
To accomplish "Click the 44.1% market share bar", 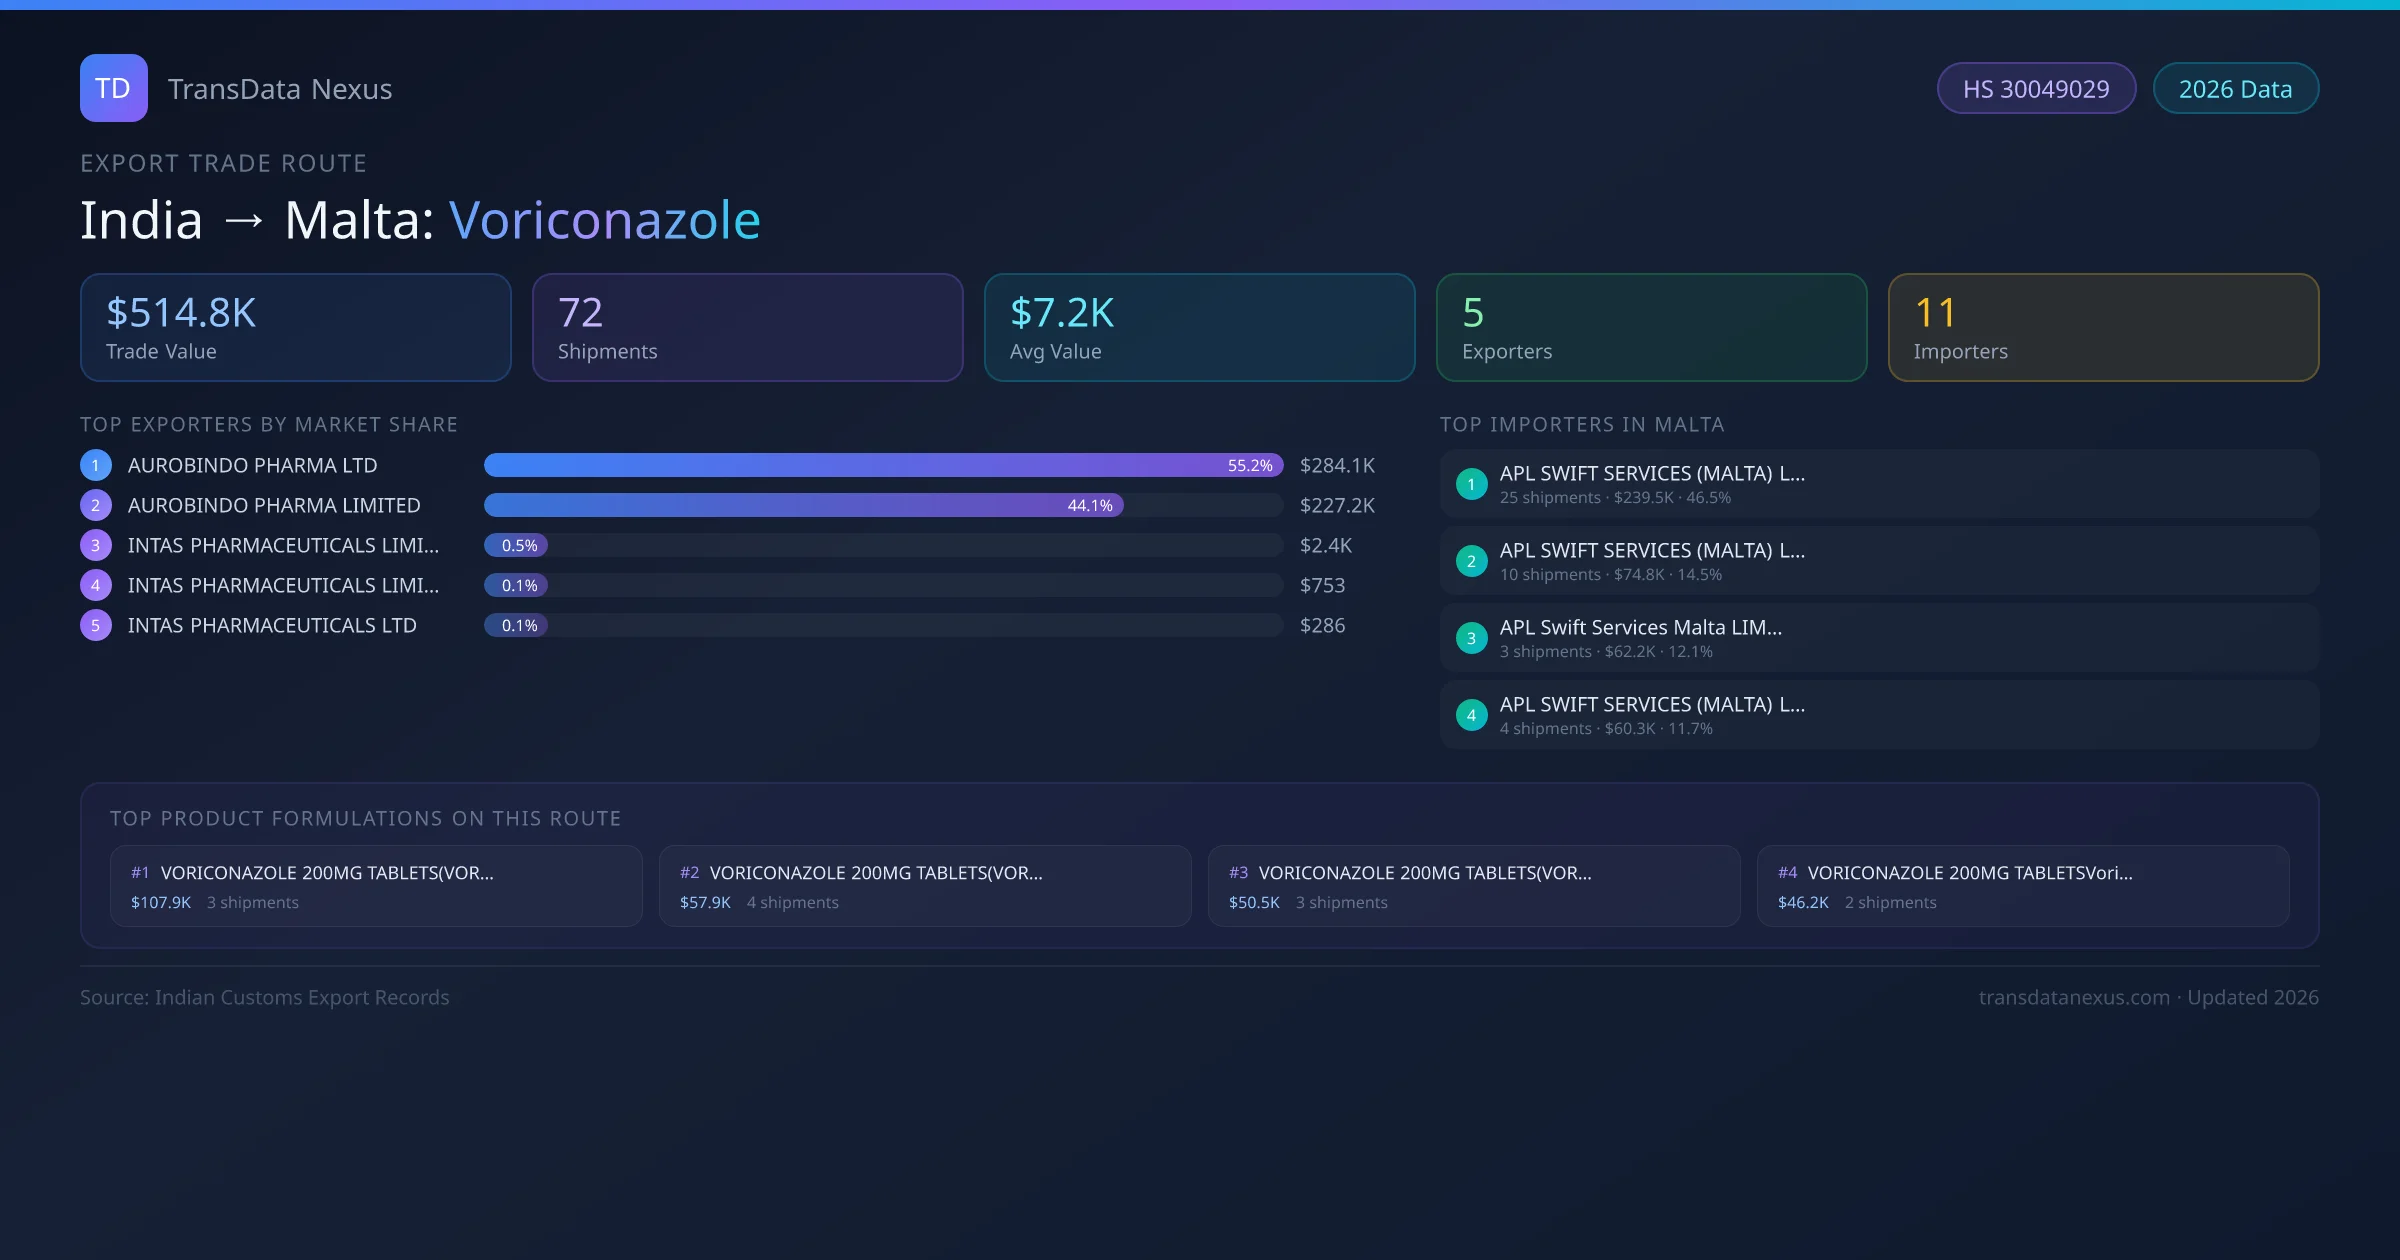I will coord(803,505).
